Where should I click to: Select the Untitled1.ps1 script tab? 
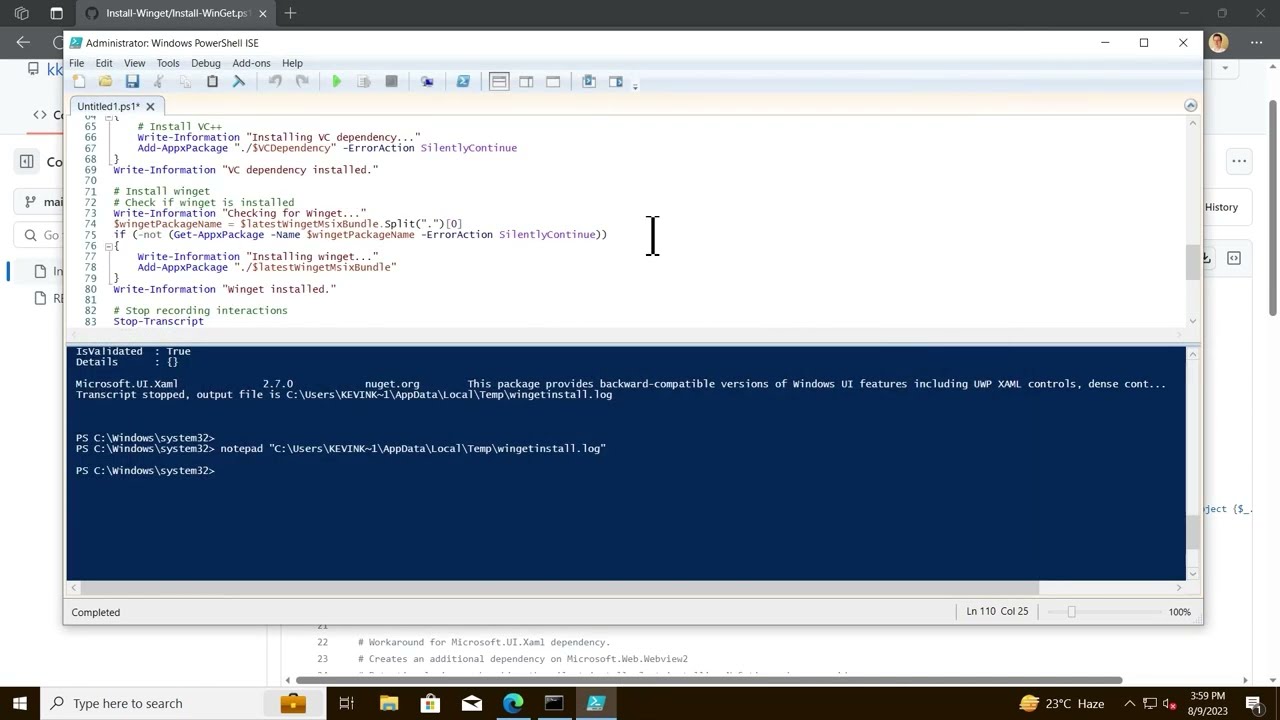pos(108,106)
